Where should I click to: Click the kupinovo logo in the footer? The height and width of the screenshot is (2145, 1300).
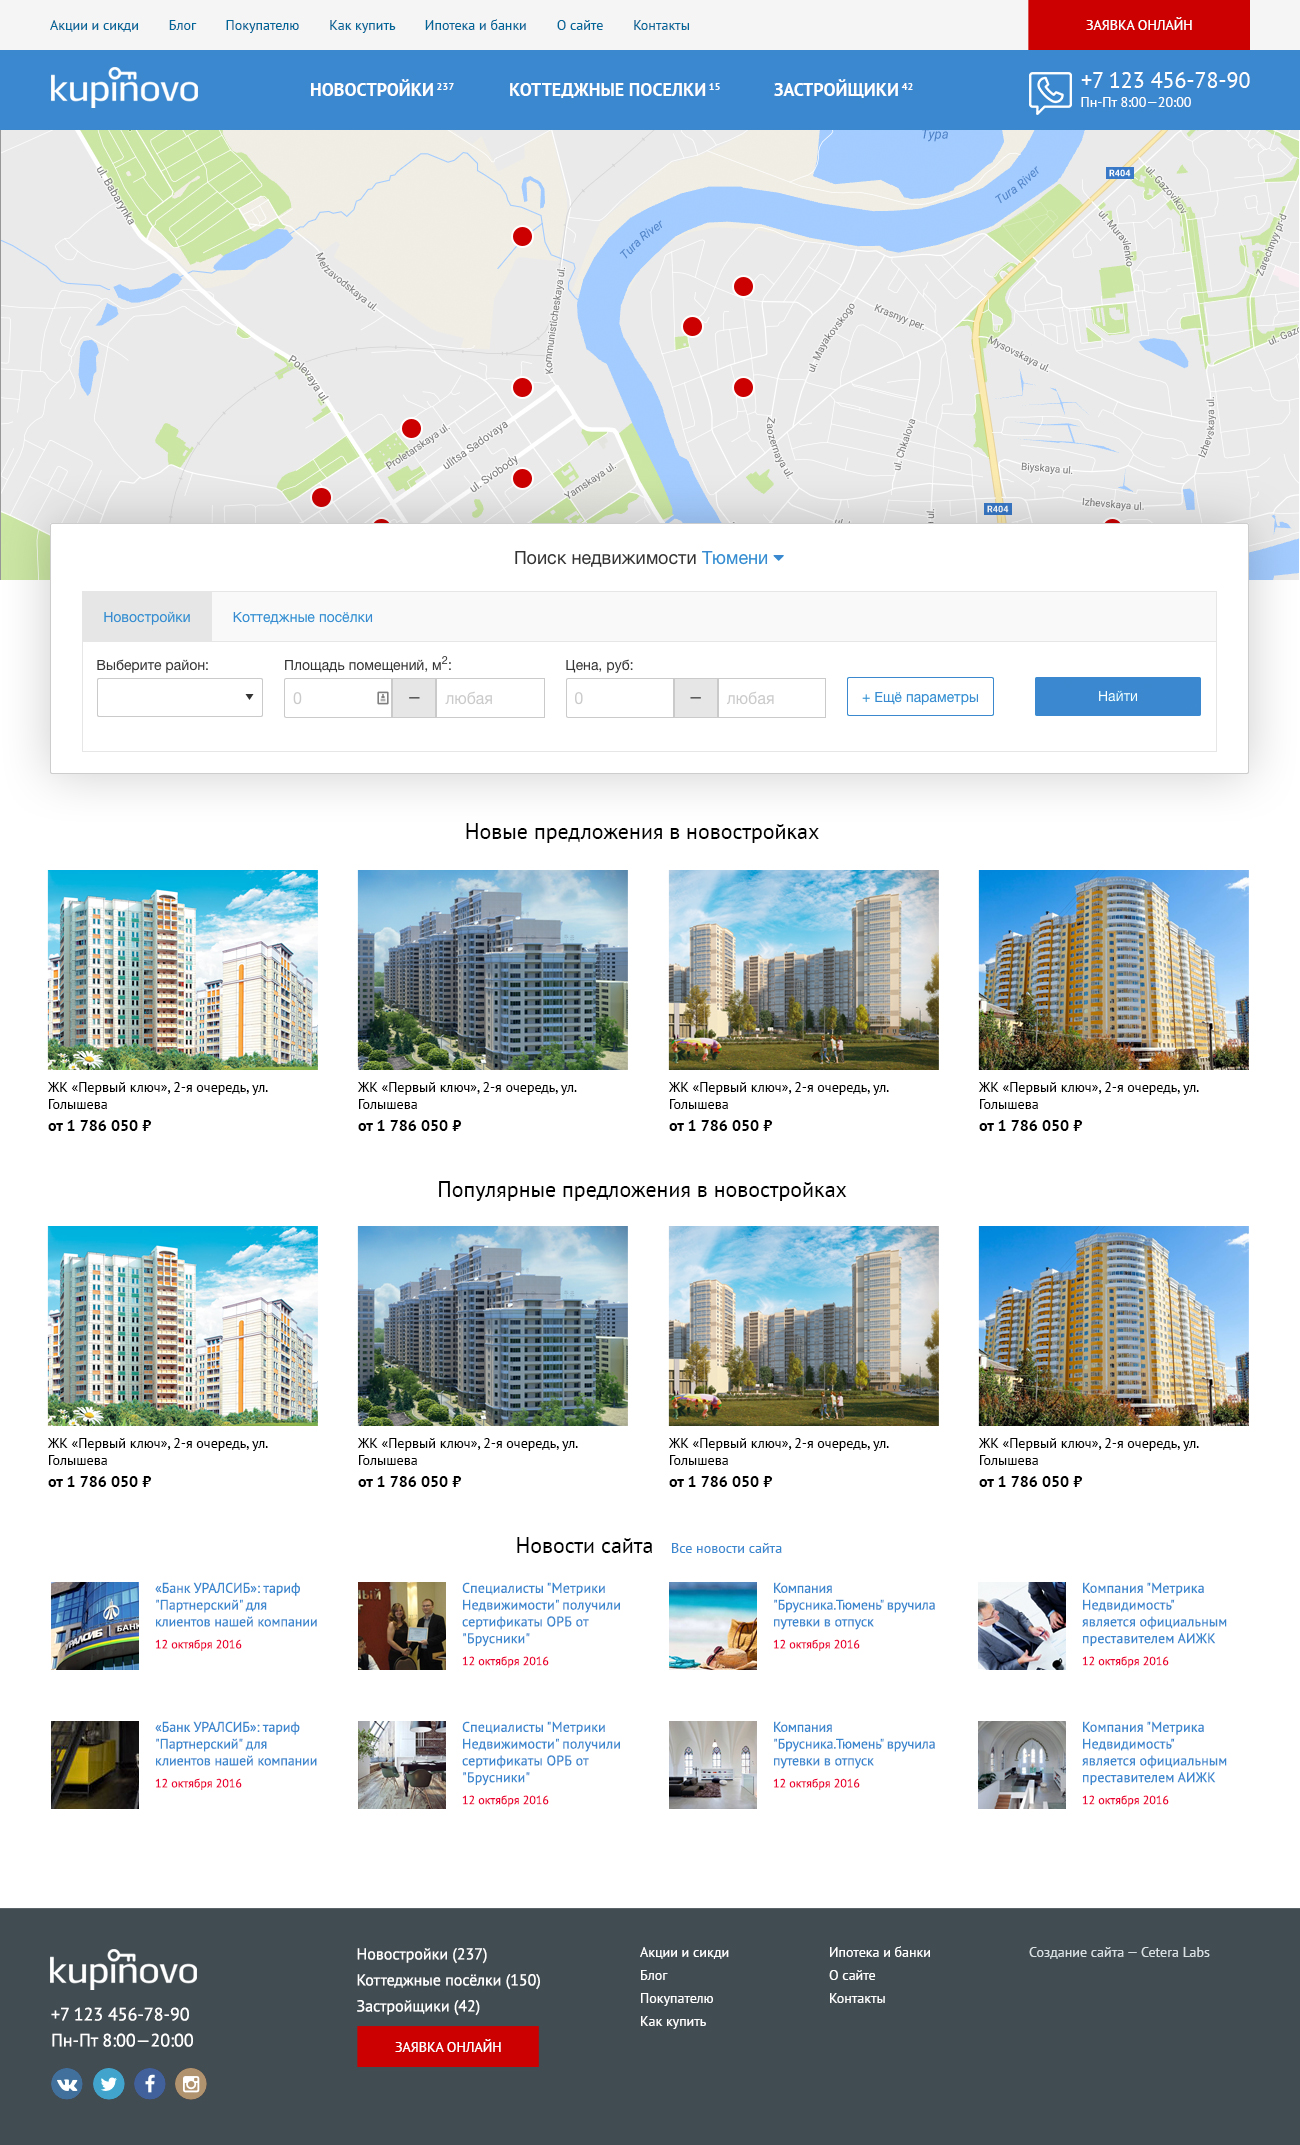coord(124,1969)
